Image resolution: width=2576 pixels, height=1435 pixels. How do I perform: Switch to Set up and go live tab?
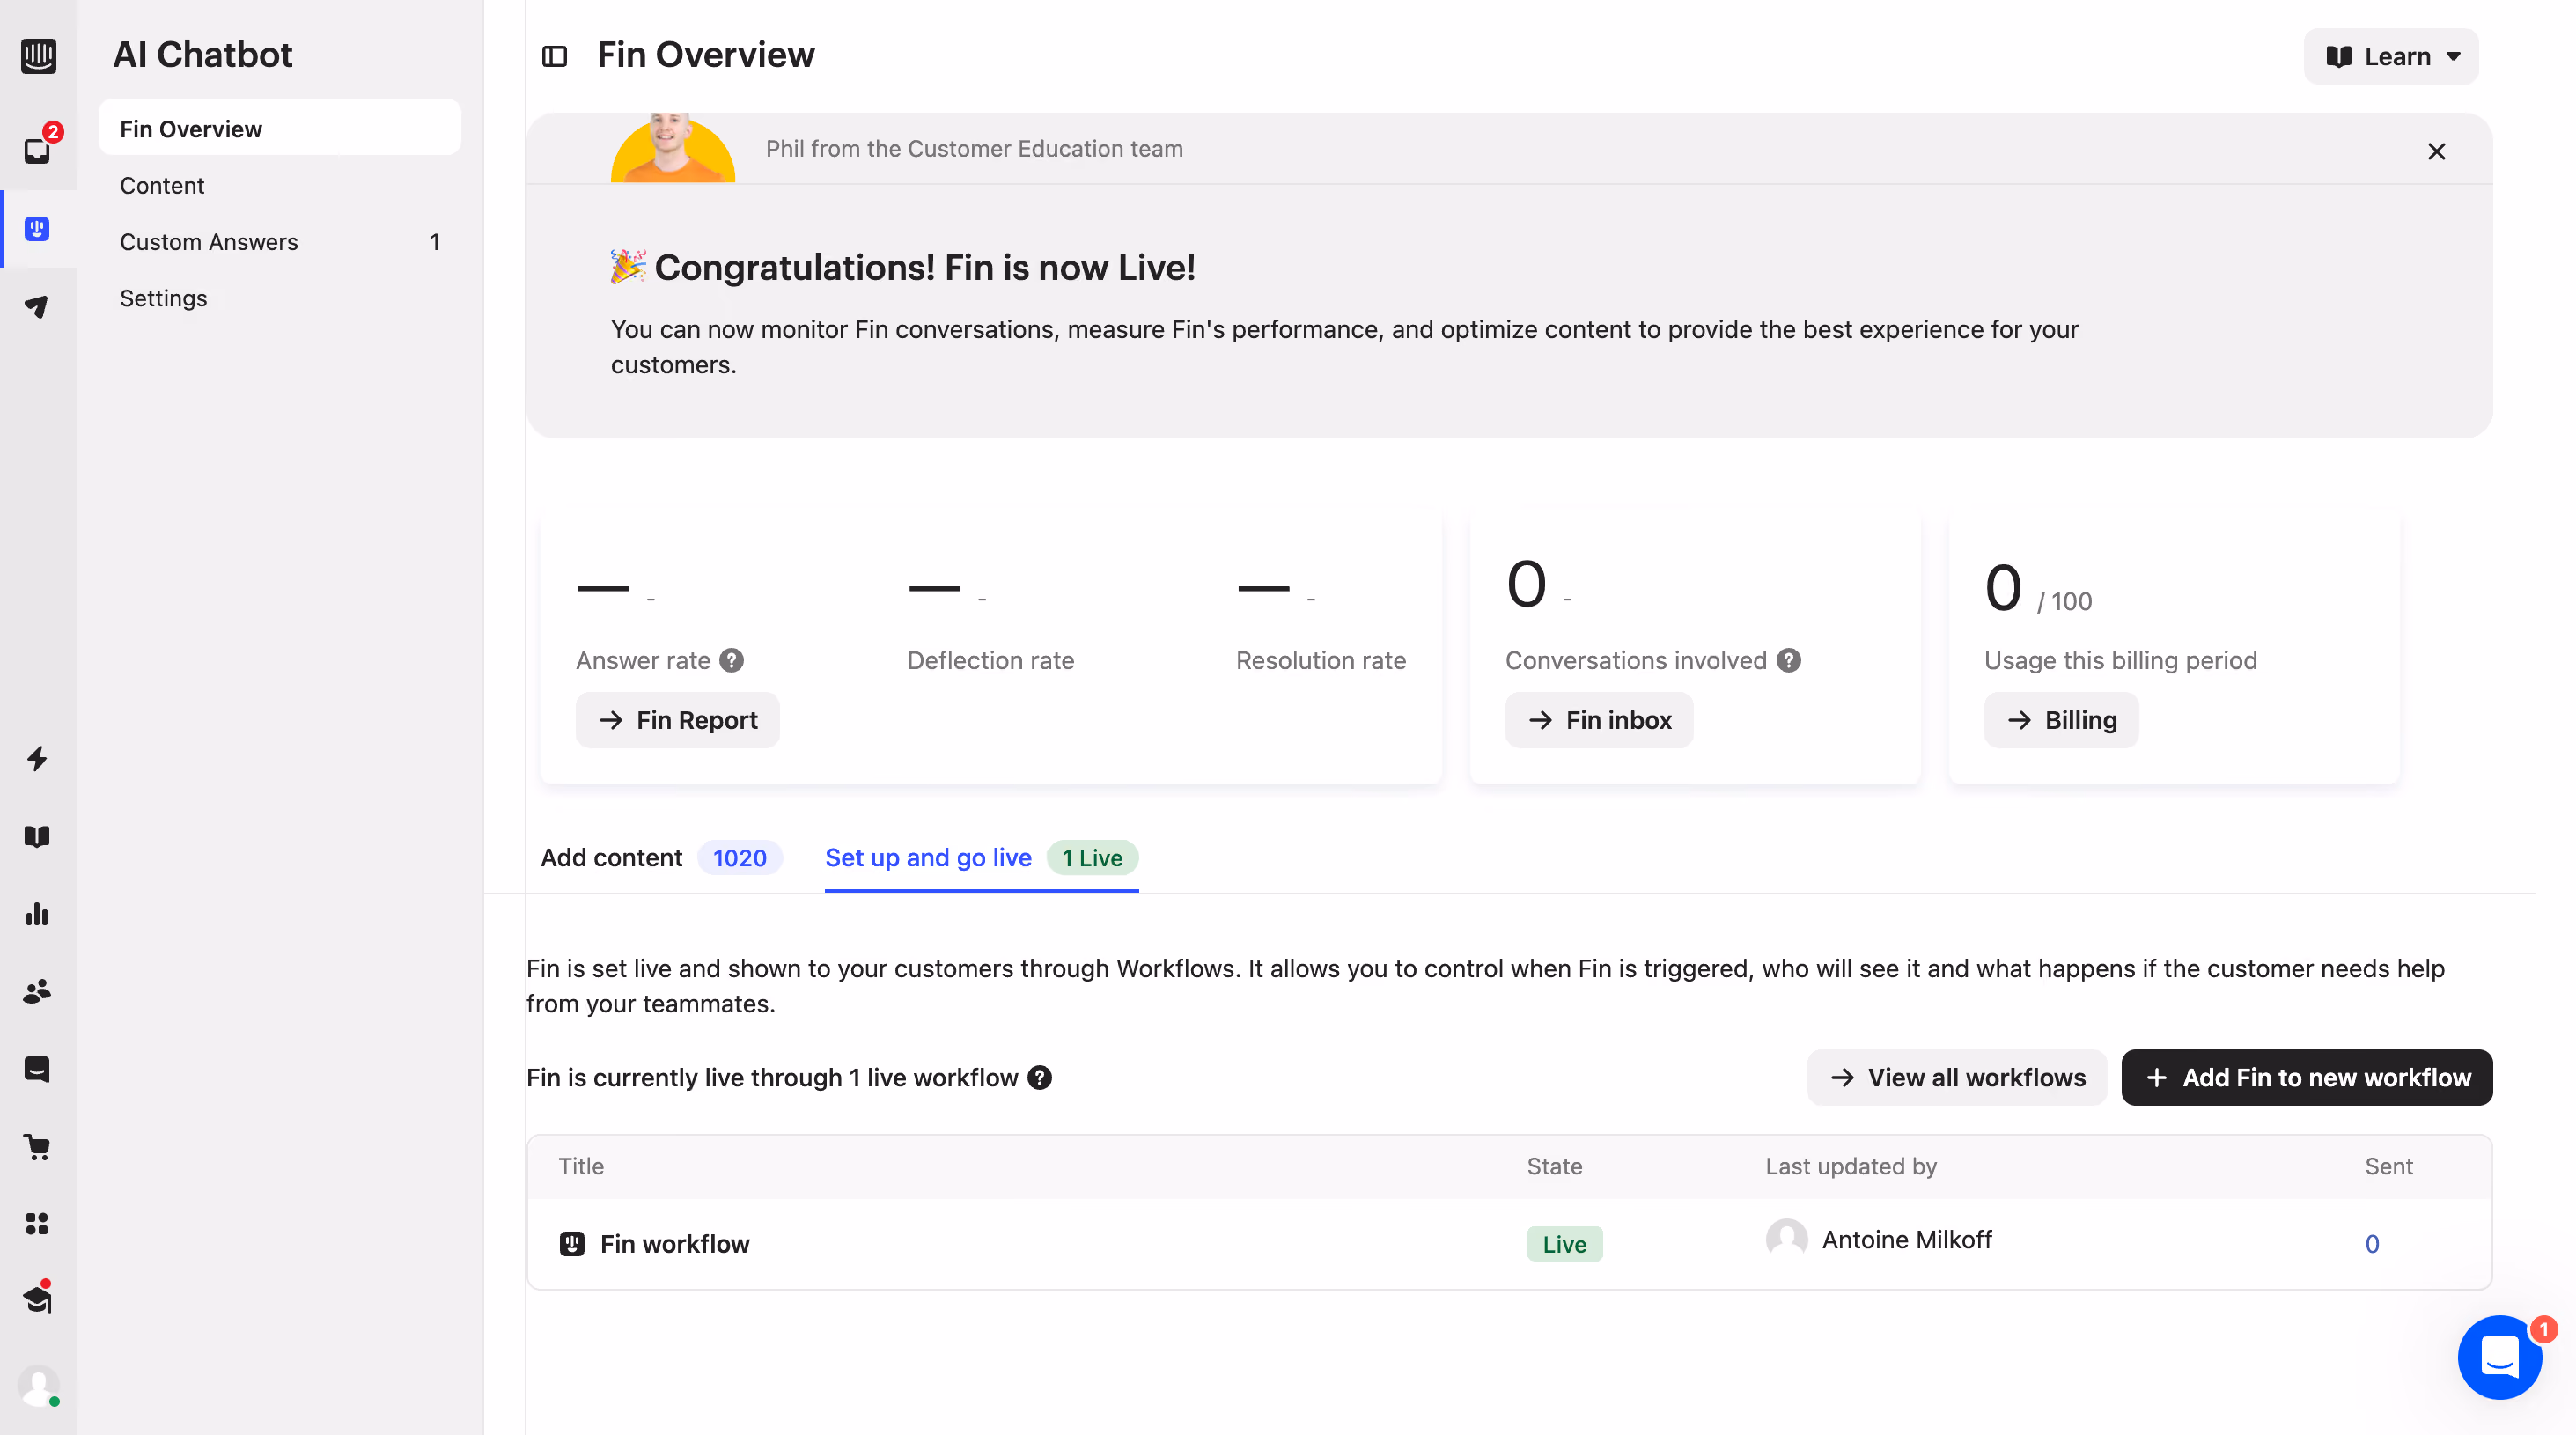point(981,857)
